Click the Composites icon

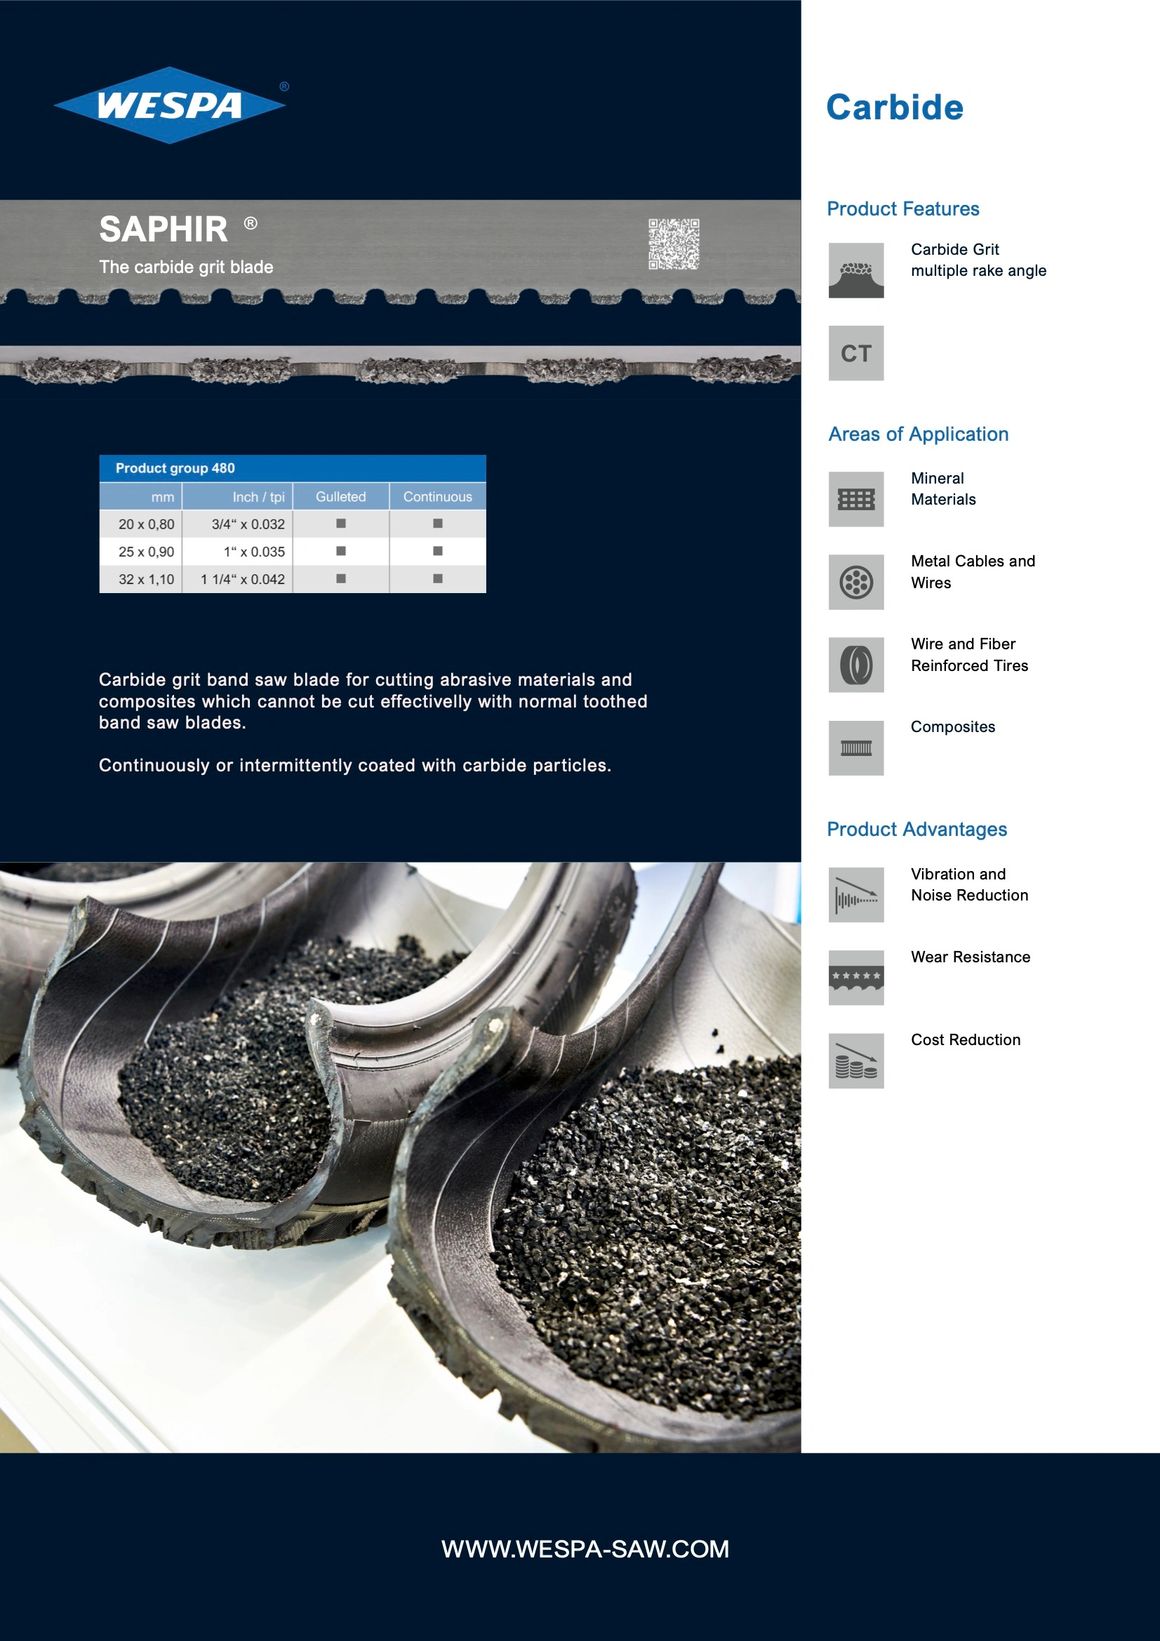pyautogui.click(x=856, y=748)
